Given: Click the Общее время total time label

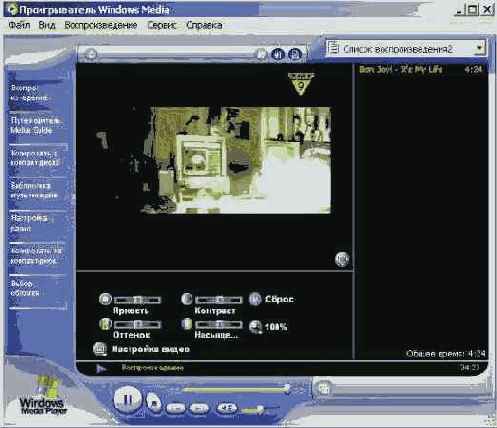Looking at the screenshot, I should pyautogui.click(x=445, y=353).
